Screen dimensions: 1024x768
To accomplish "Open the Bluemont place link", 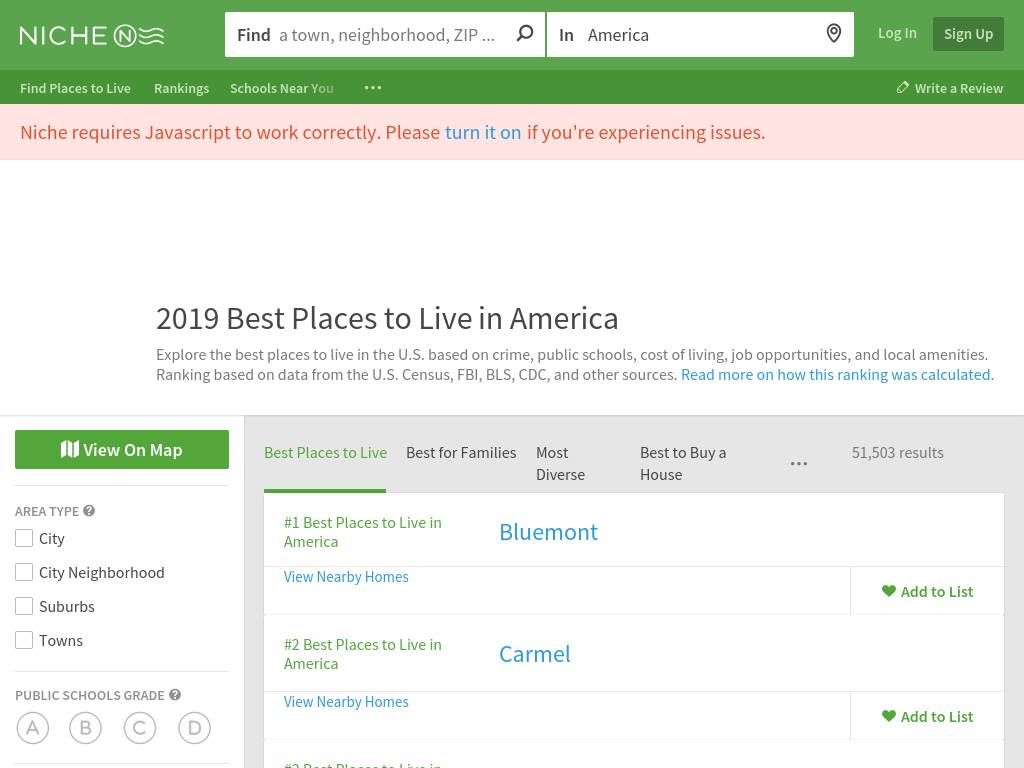I will [548, 532].
